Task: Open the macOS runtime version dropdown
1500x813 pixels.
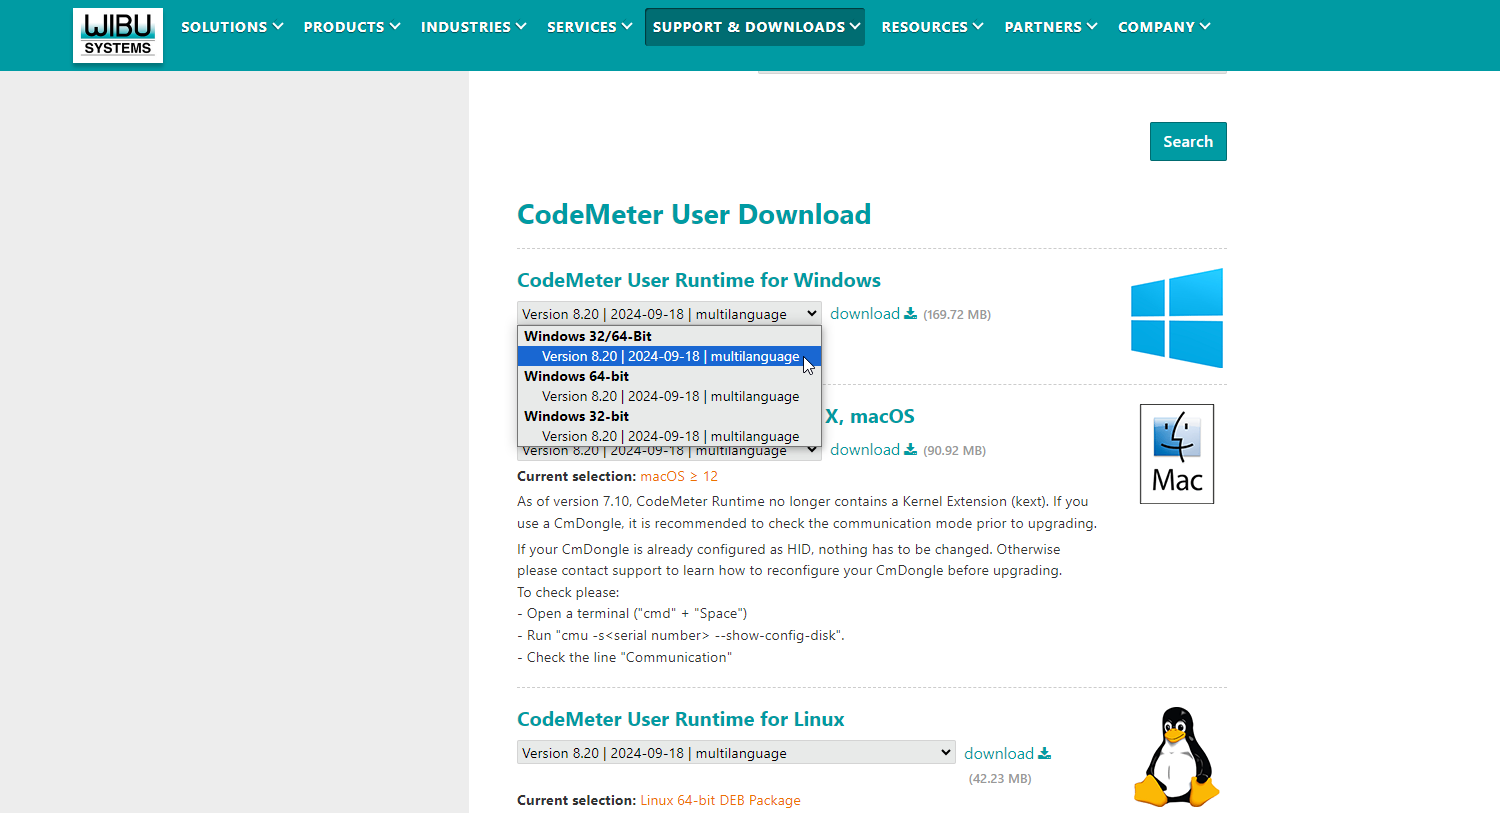Action: 669,453
